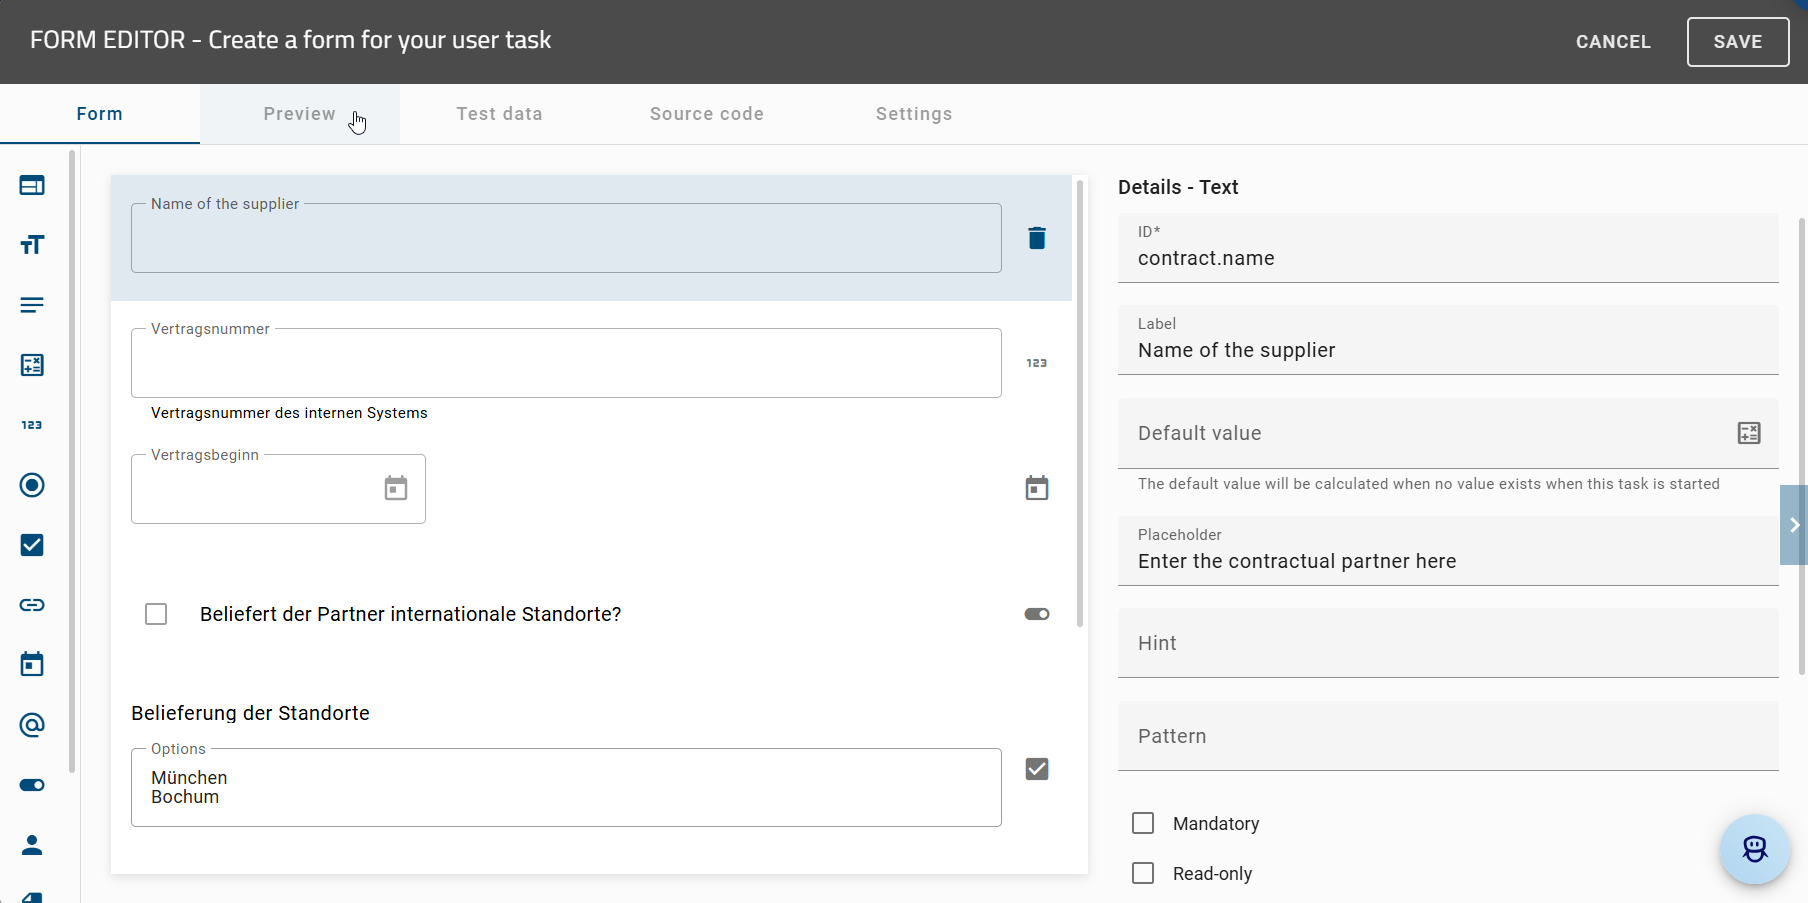Enable the Mandatory checkbox
The image size is (1808, 903).
[1143, 822]
